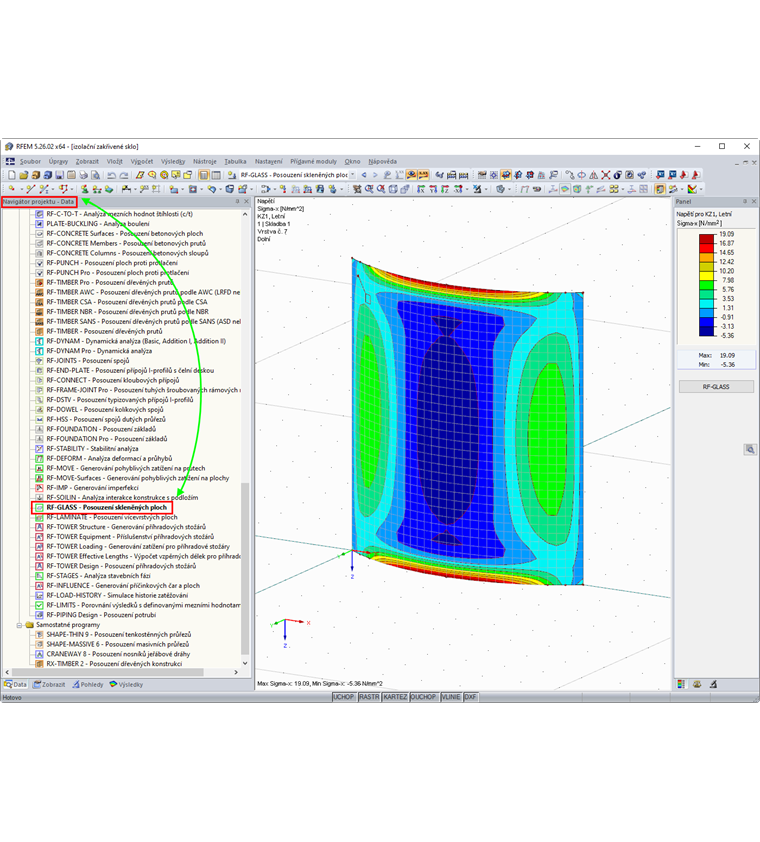Click the navigator horizontal scroll-right arrow

click(x=236, y=672)
